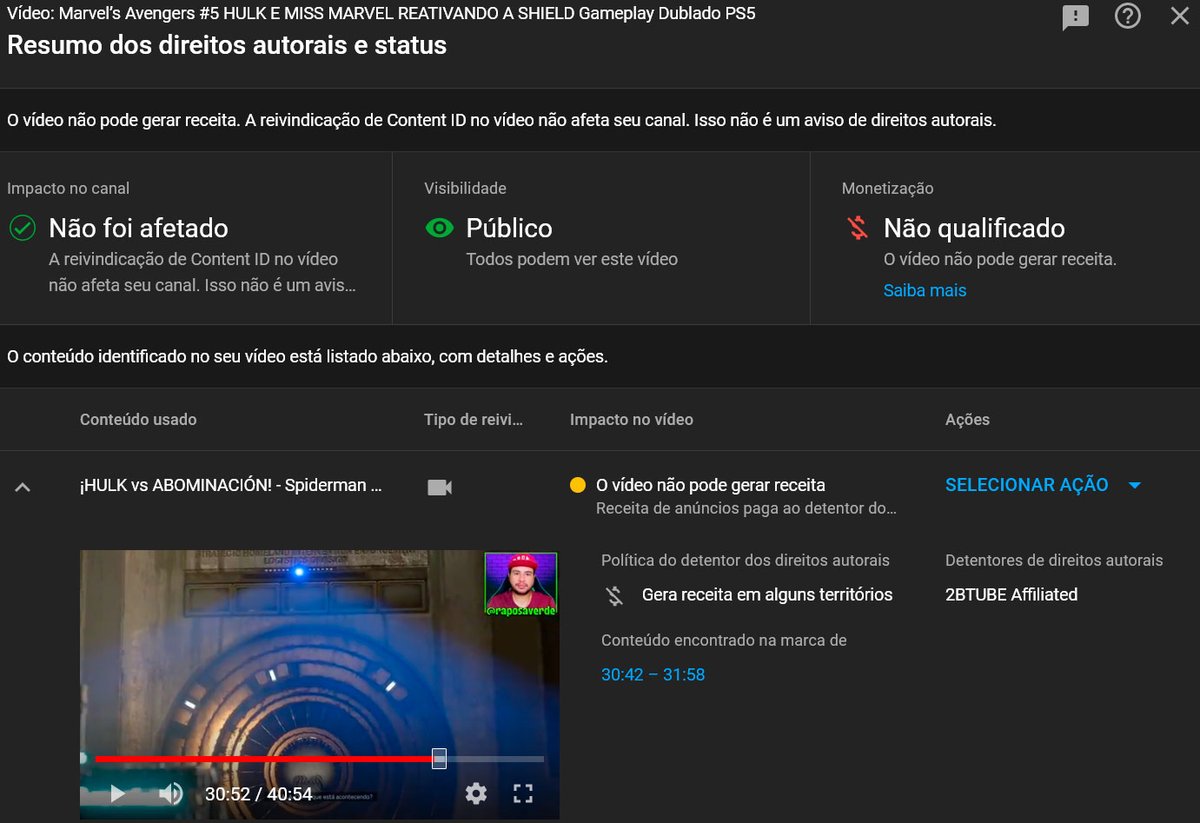
Task: Open video player settings gear
Action: (x=476, y=794)
